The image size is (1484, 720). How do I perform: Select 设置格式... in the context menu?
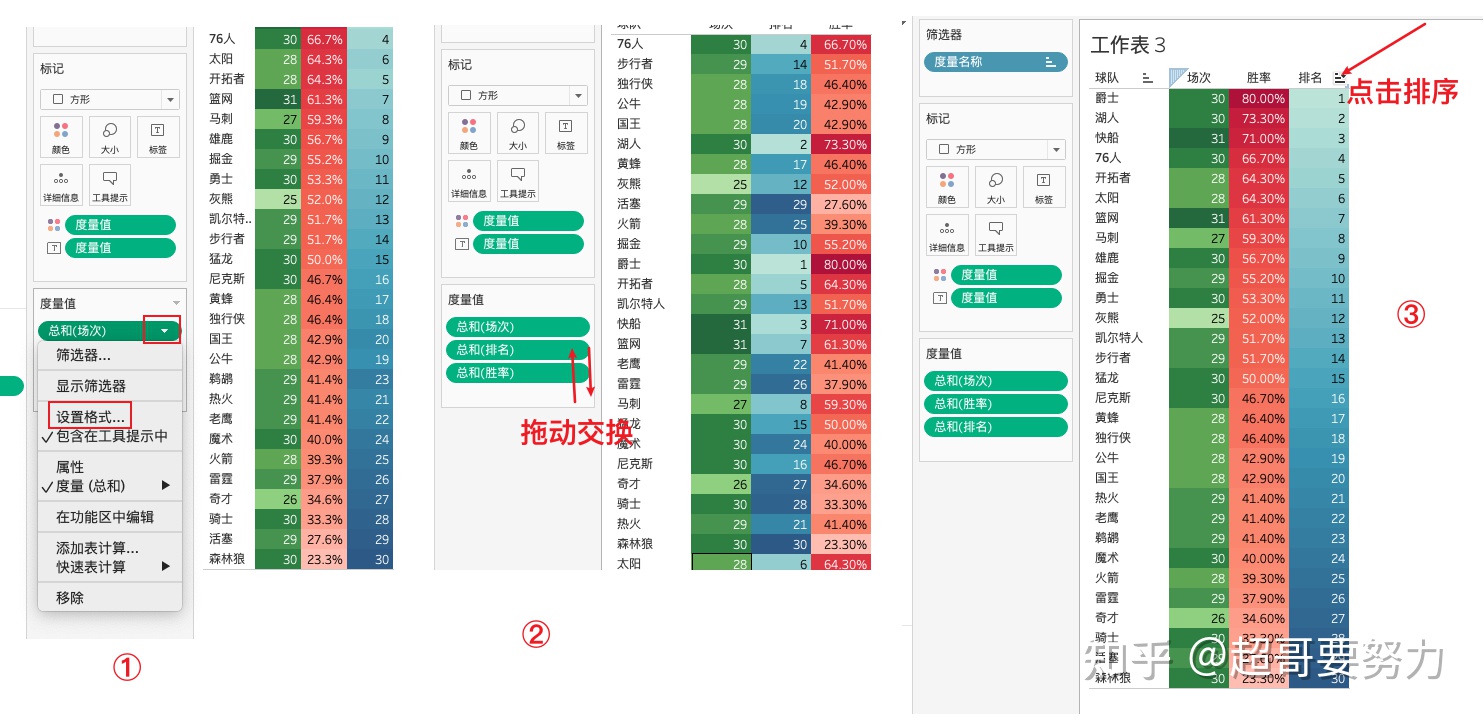(x=91, y=416)
